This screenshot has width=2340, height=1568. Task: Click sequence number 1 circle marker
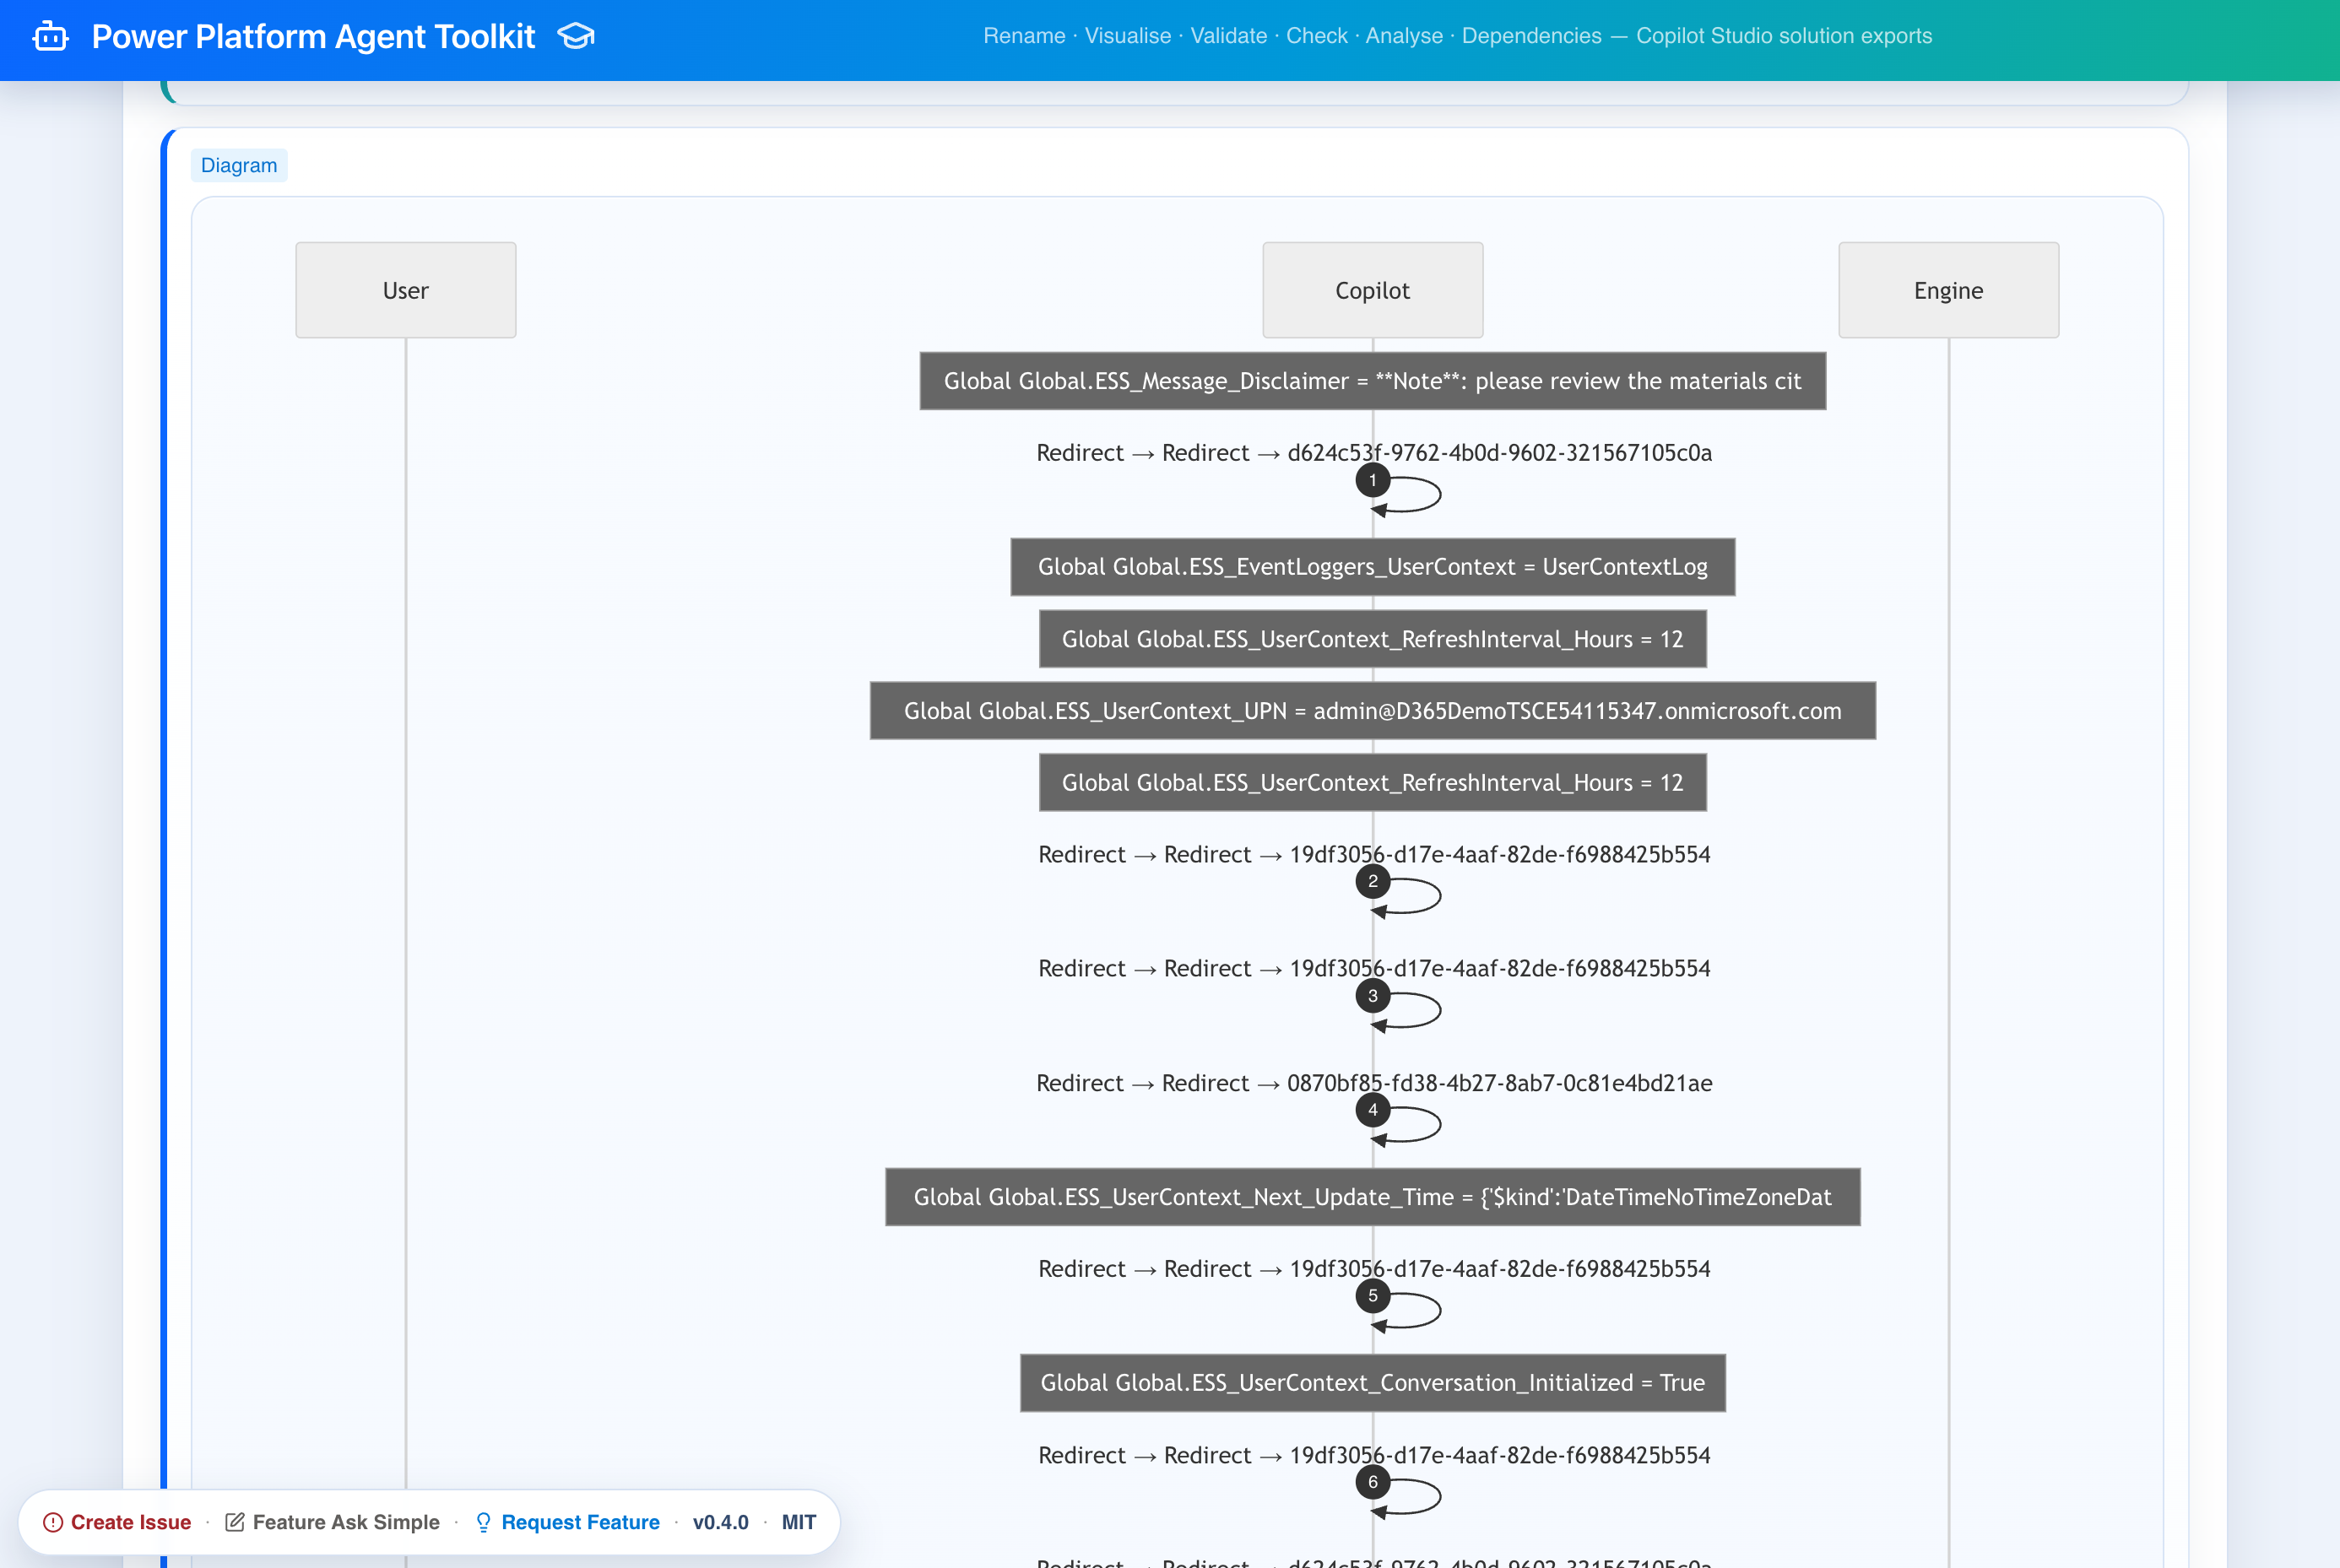[1372, 481]
